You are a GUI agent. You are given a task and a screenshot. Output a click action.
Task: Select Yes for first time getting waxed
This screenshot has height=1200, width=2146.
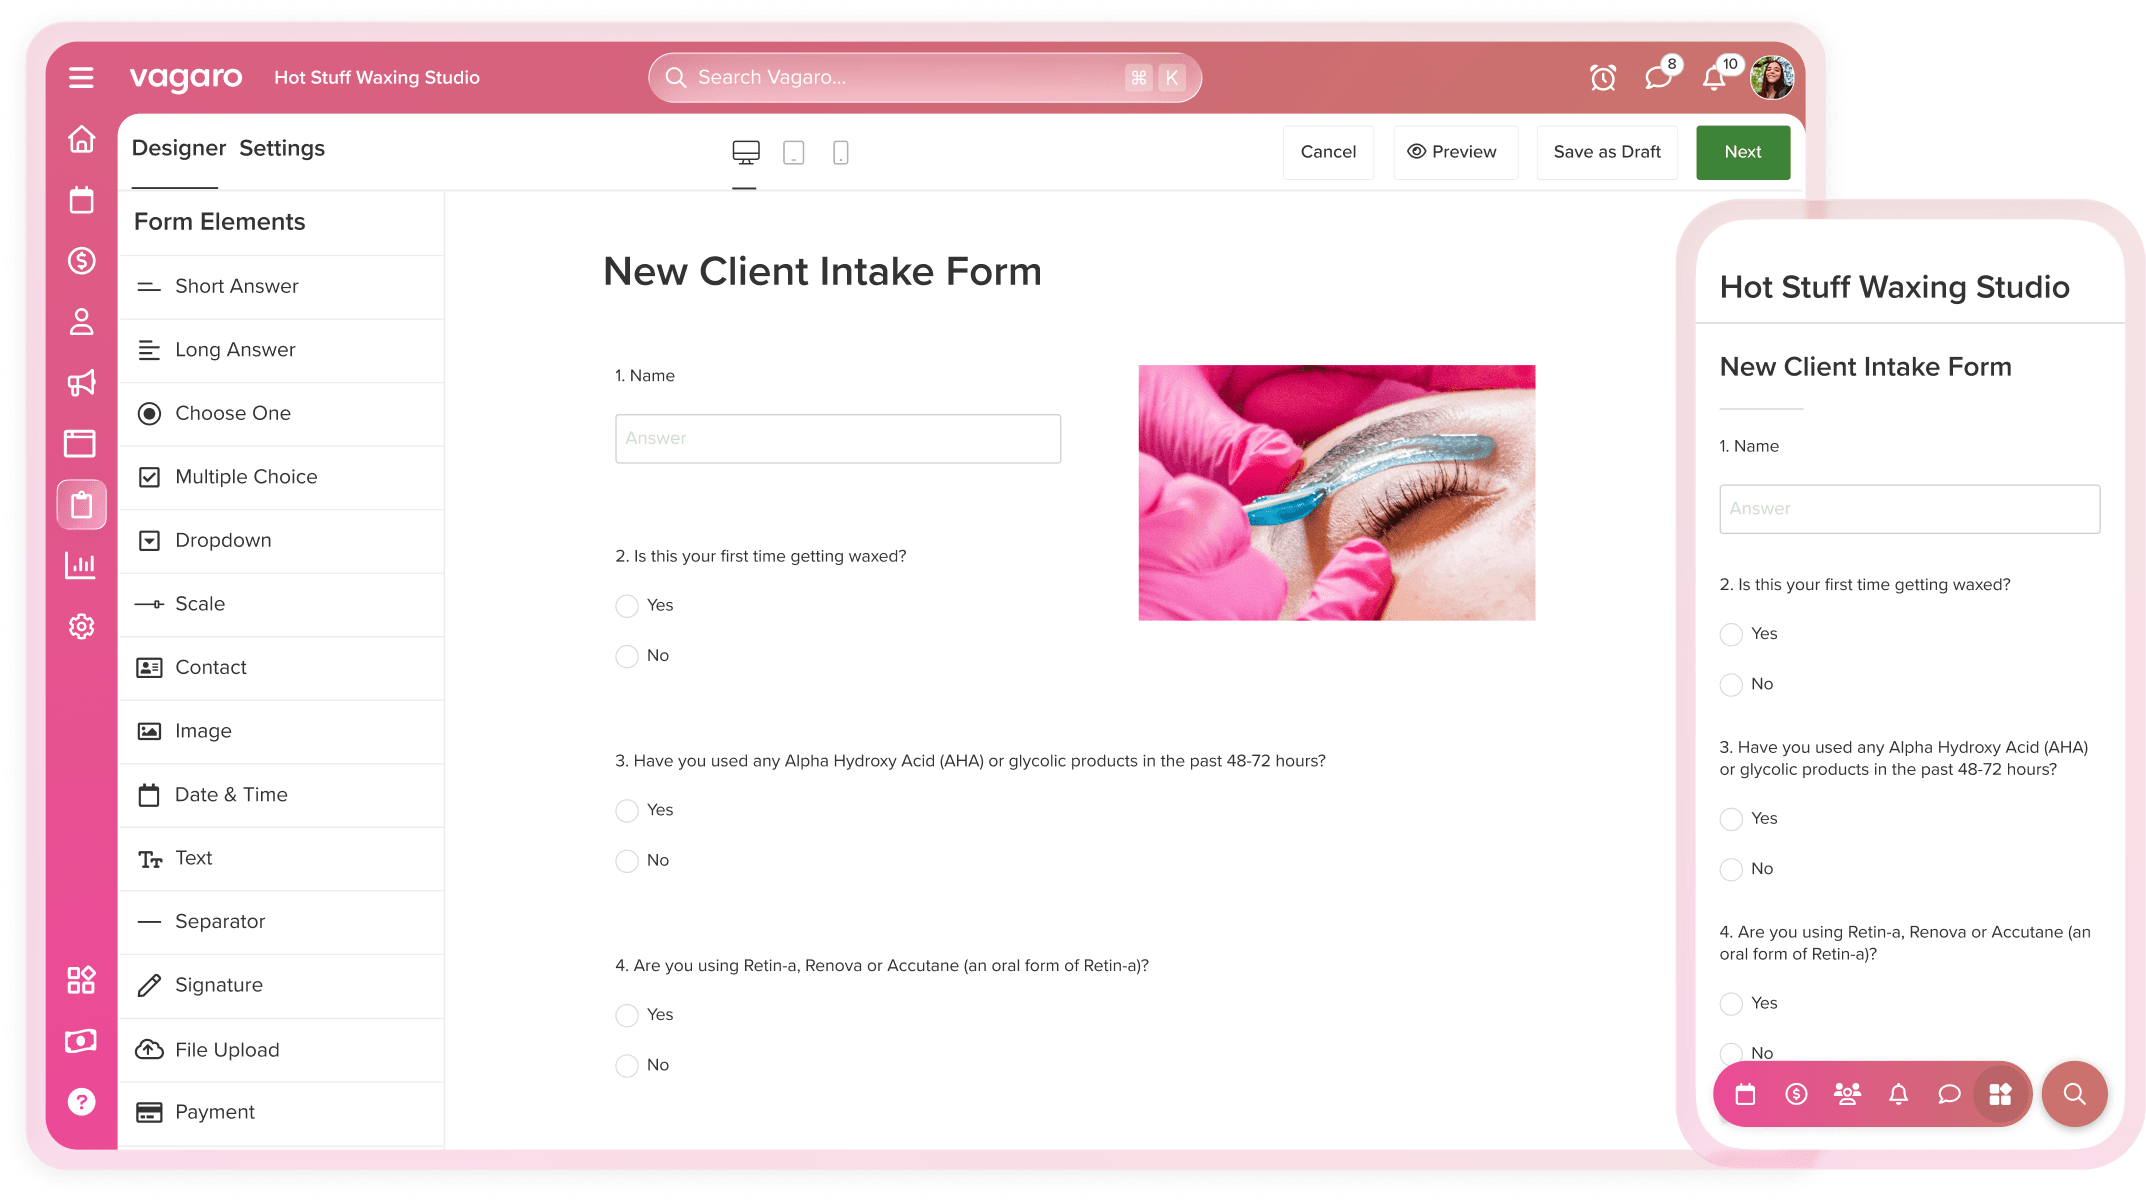tap(627, 606)
